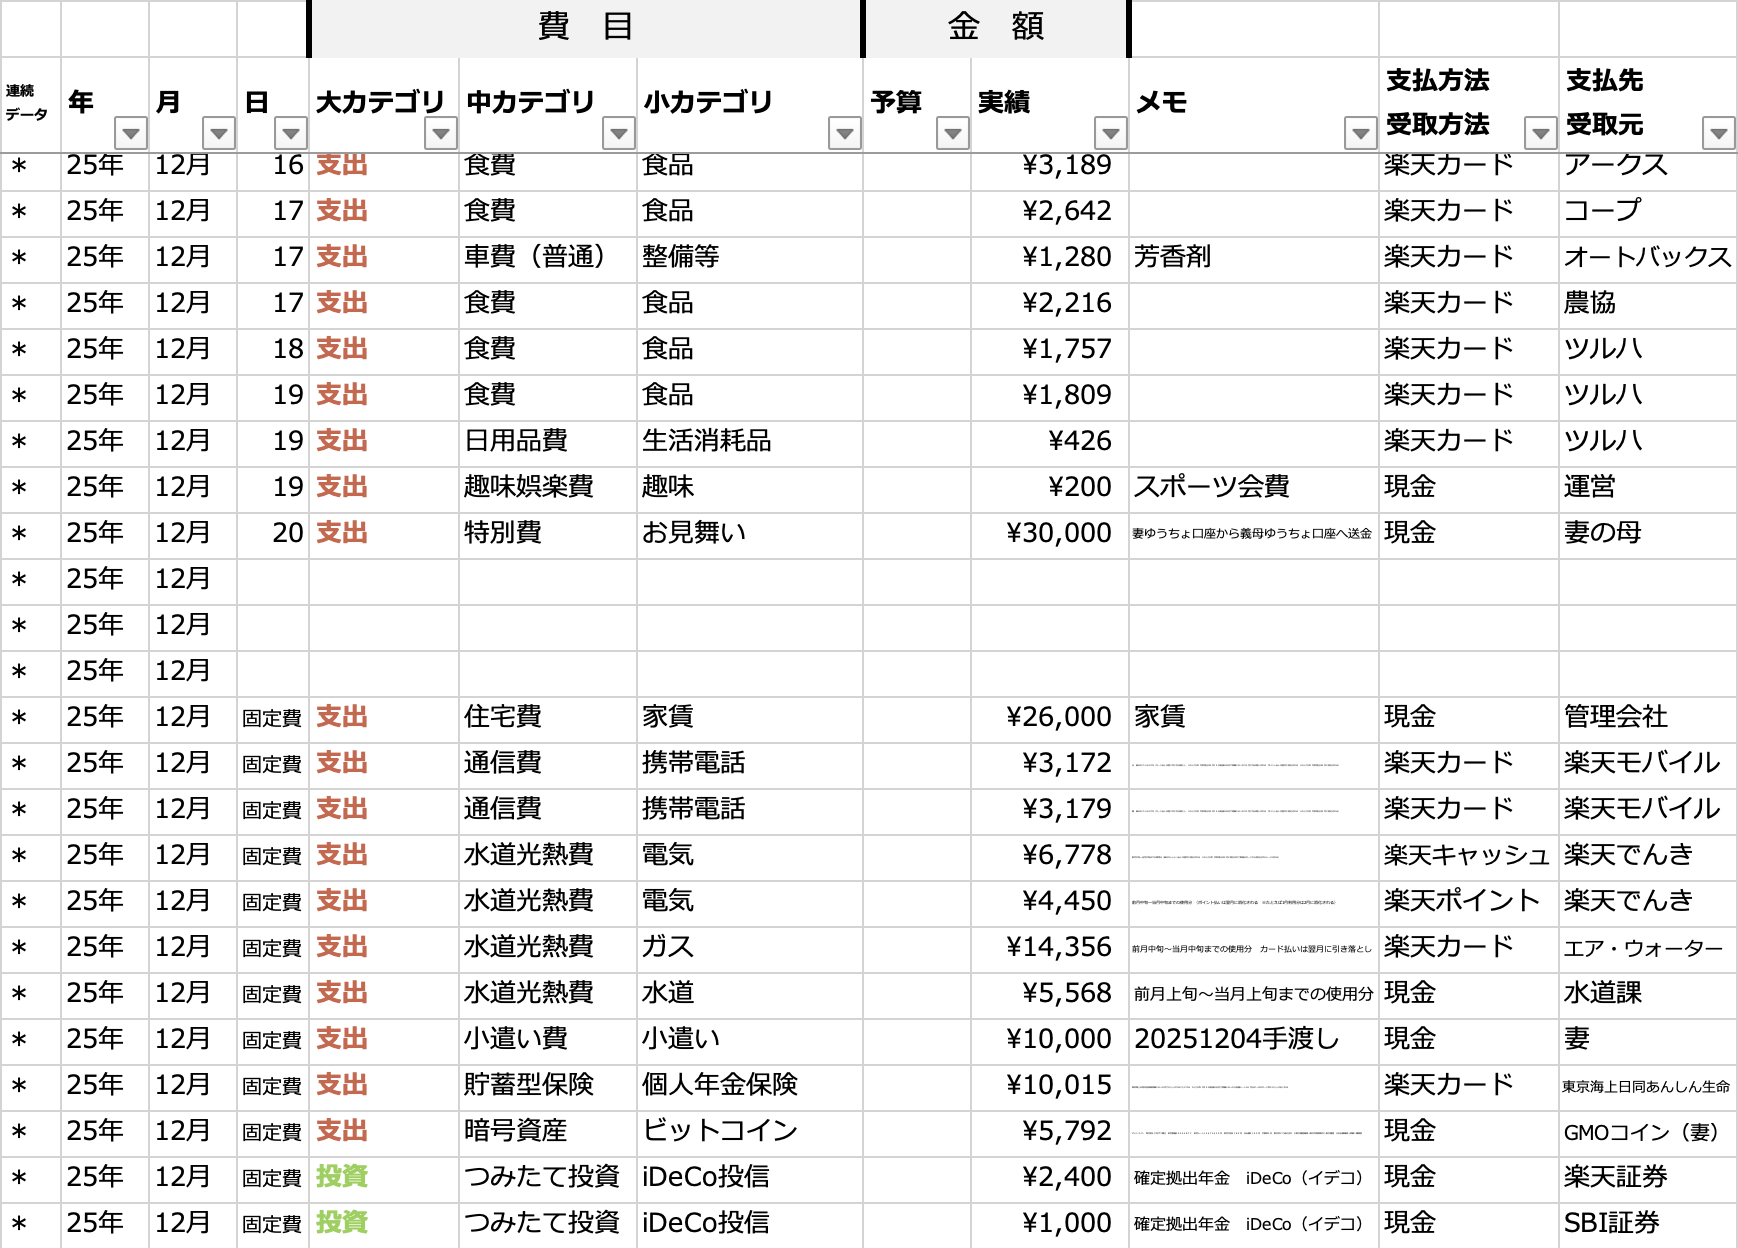
Task: Select the ¥30,000 amount cell
Action: coord(1050,534)
